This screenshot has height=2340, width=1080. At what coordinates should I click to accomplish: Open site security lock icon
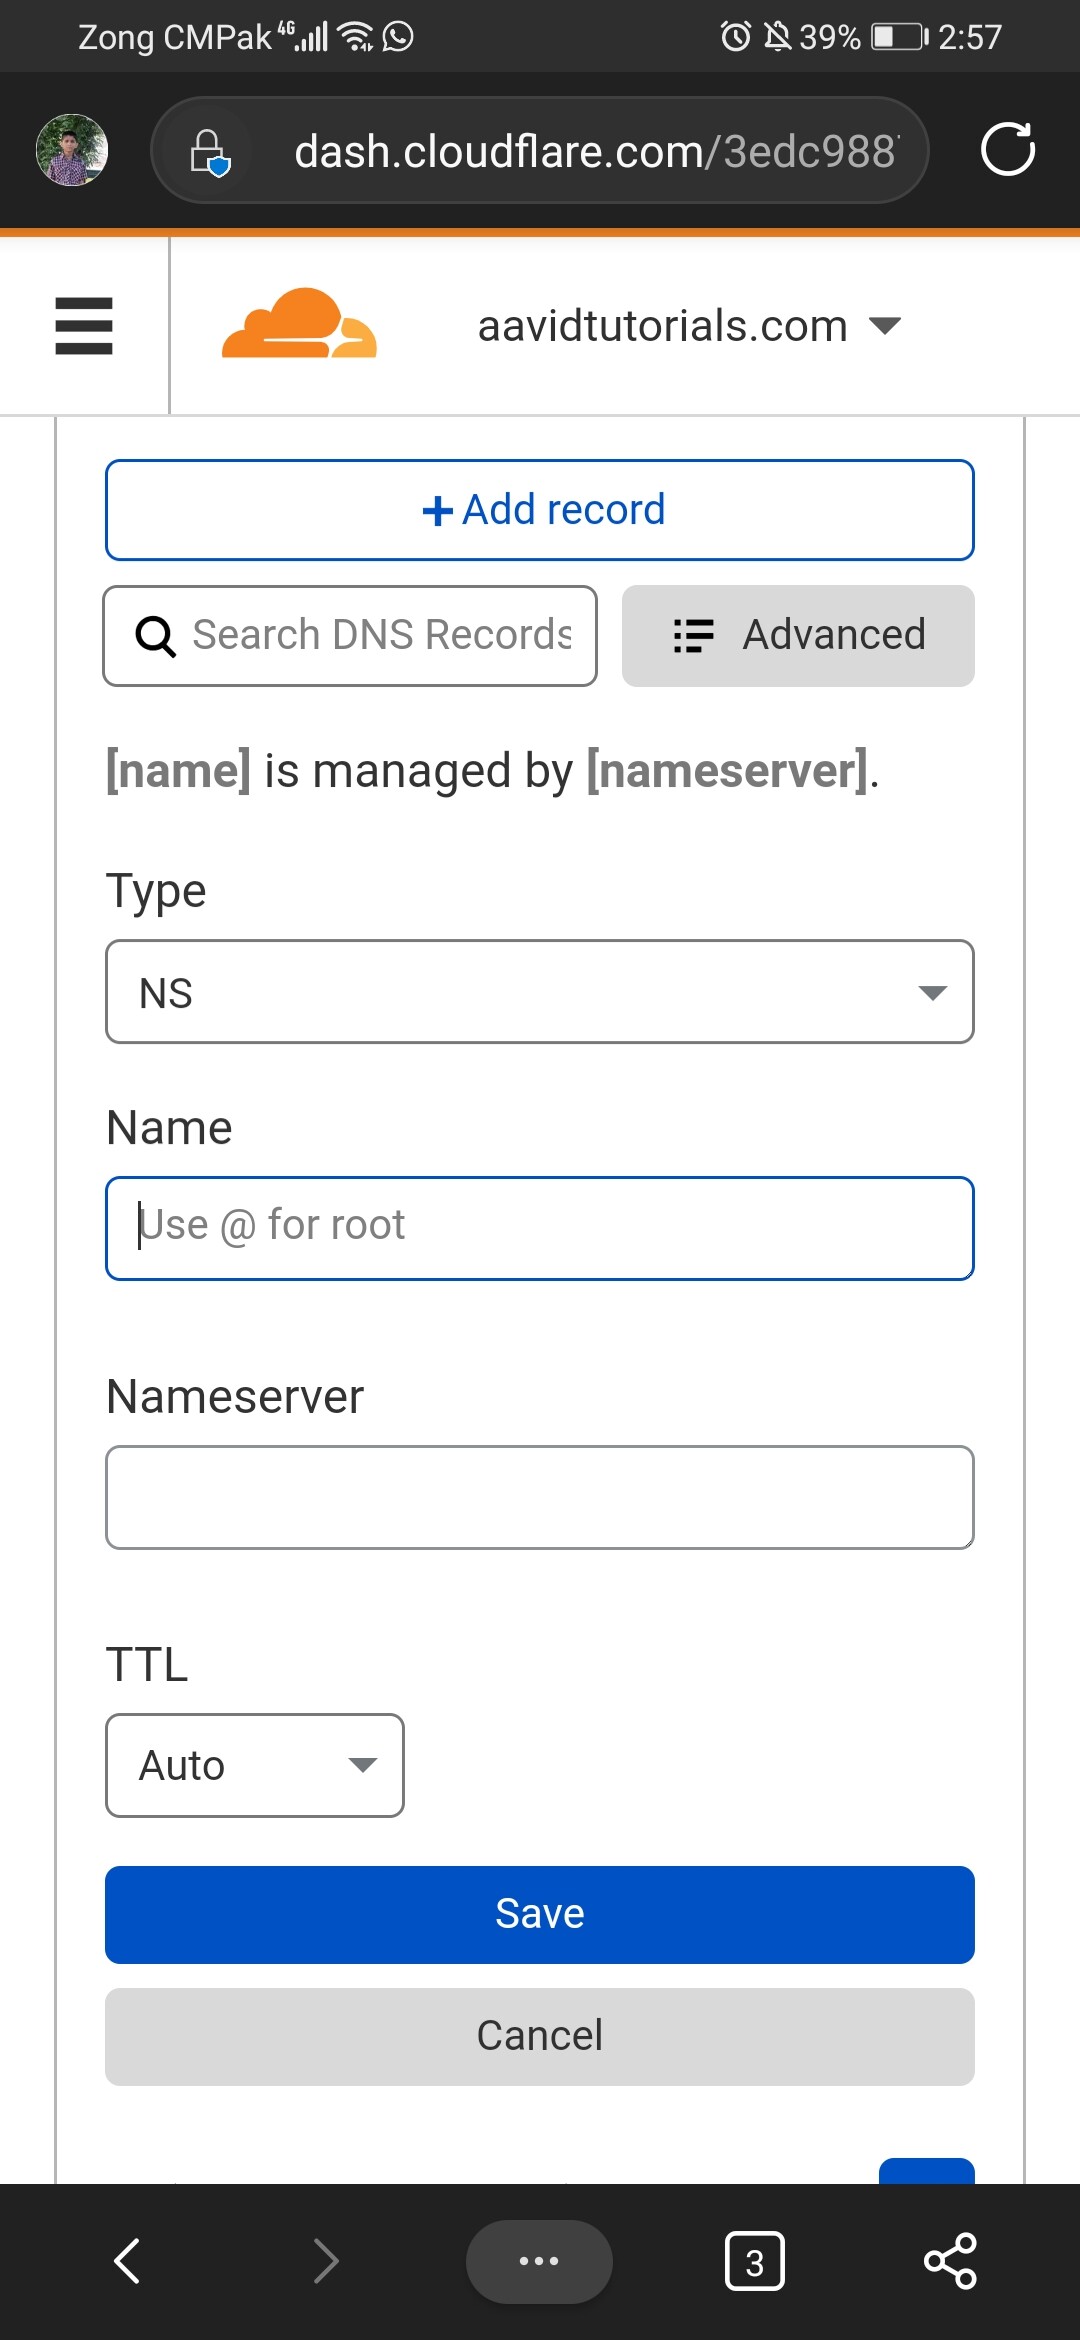(209, 152)
